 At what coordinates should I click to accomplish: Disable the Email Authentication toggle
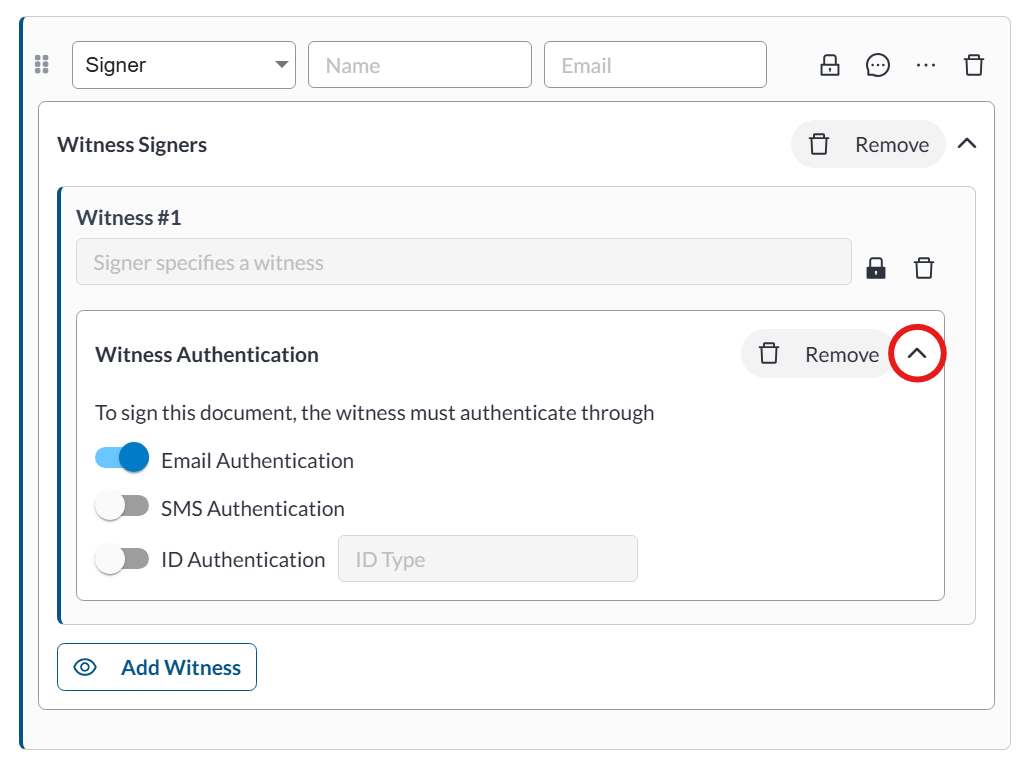(x=122, y=459)
